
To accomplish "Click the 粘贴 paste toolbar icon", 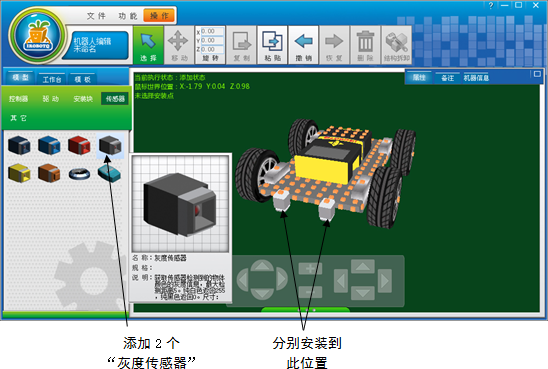I will [273, 45].
